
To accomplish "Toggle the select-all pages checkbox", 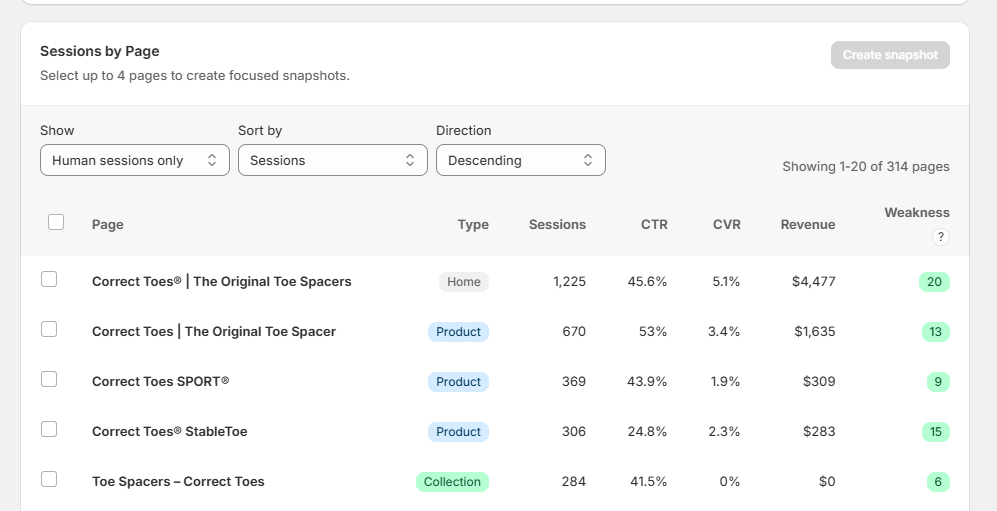I will (x=56, y=222).
